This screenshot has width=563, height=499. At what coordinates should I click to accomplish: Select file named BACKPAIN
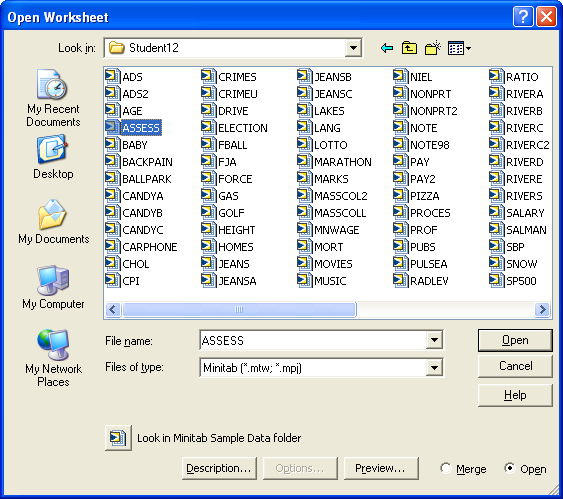(147, 162)
